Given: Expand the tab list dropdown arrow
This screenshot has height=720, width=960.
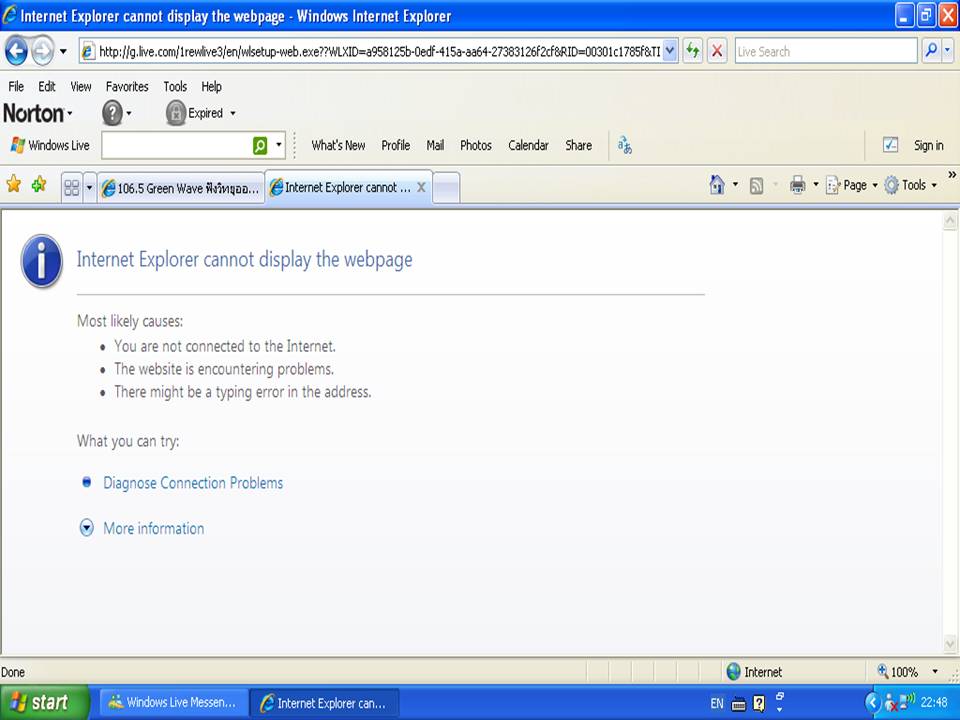Looking at the screenshot, I should tap(89, 187).
